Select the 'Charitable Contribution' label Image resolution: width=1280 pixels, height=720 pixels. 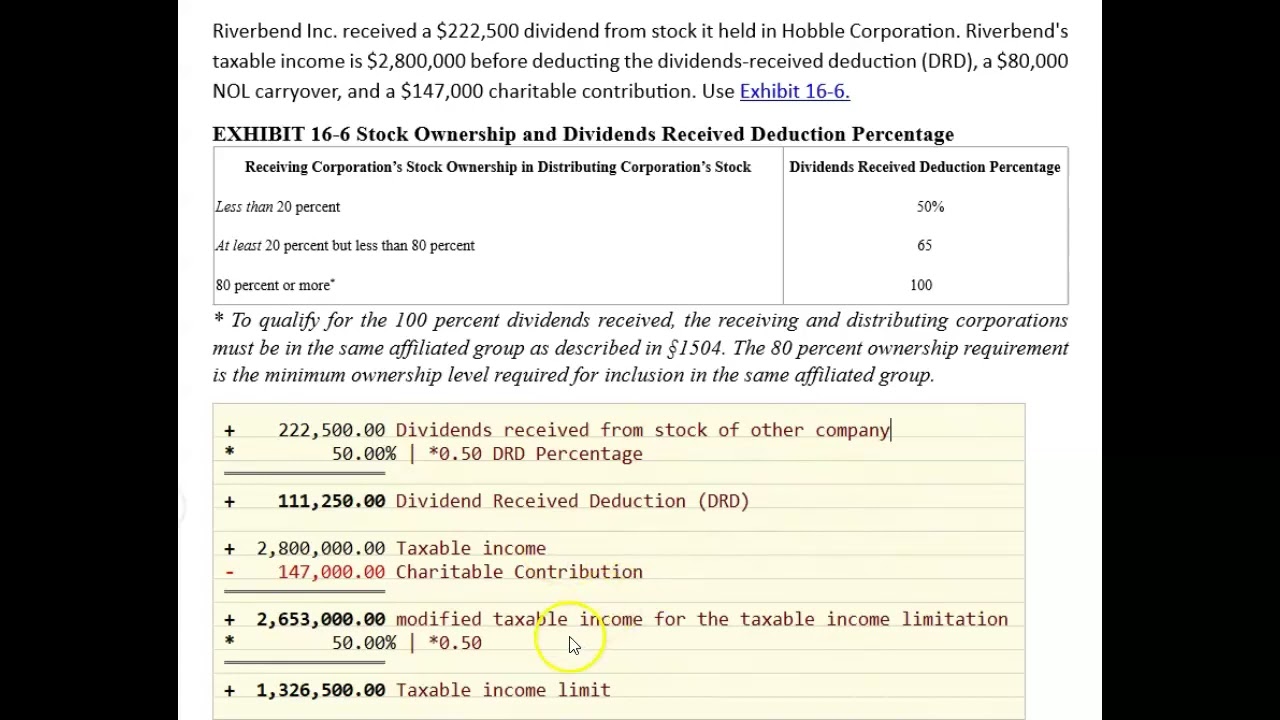coord(519,572)
